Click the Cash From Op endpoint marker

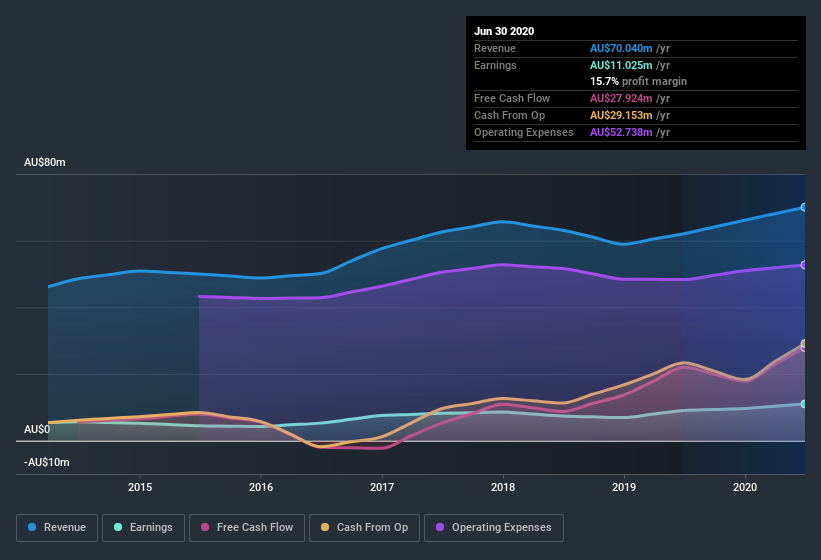804,343
